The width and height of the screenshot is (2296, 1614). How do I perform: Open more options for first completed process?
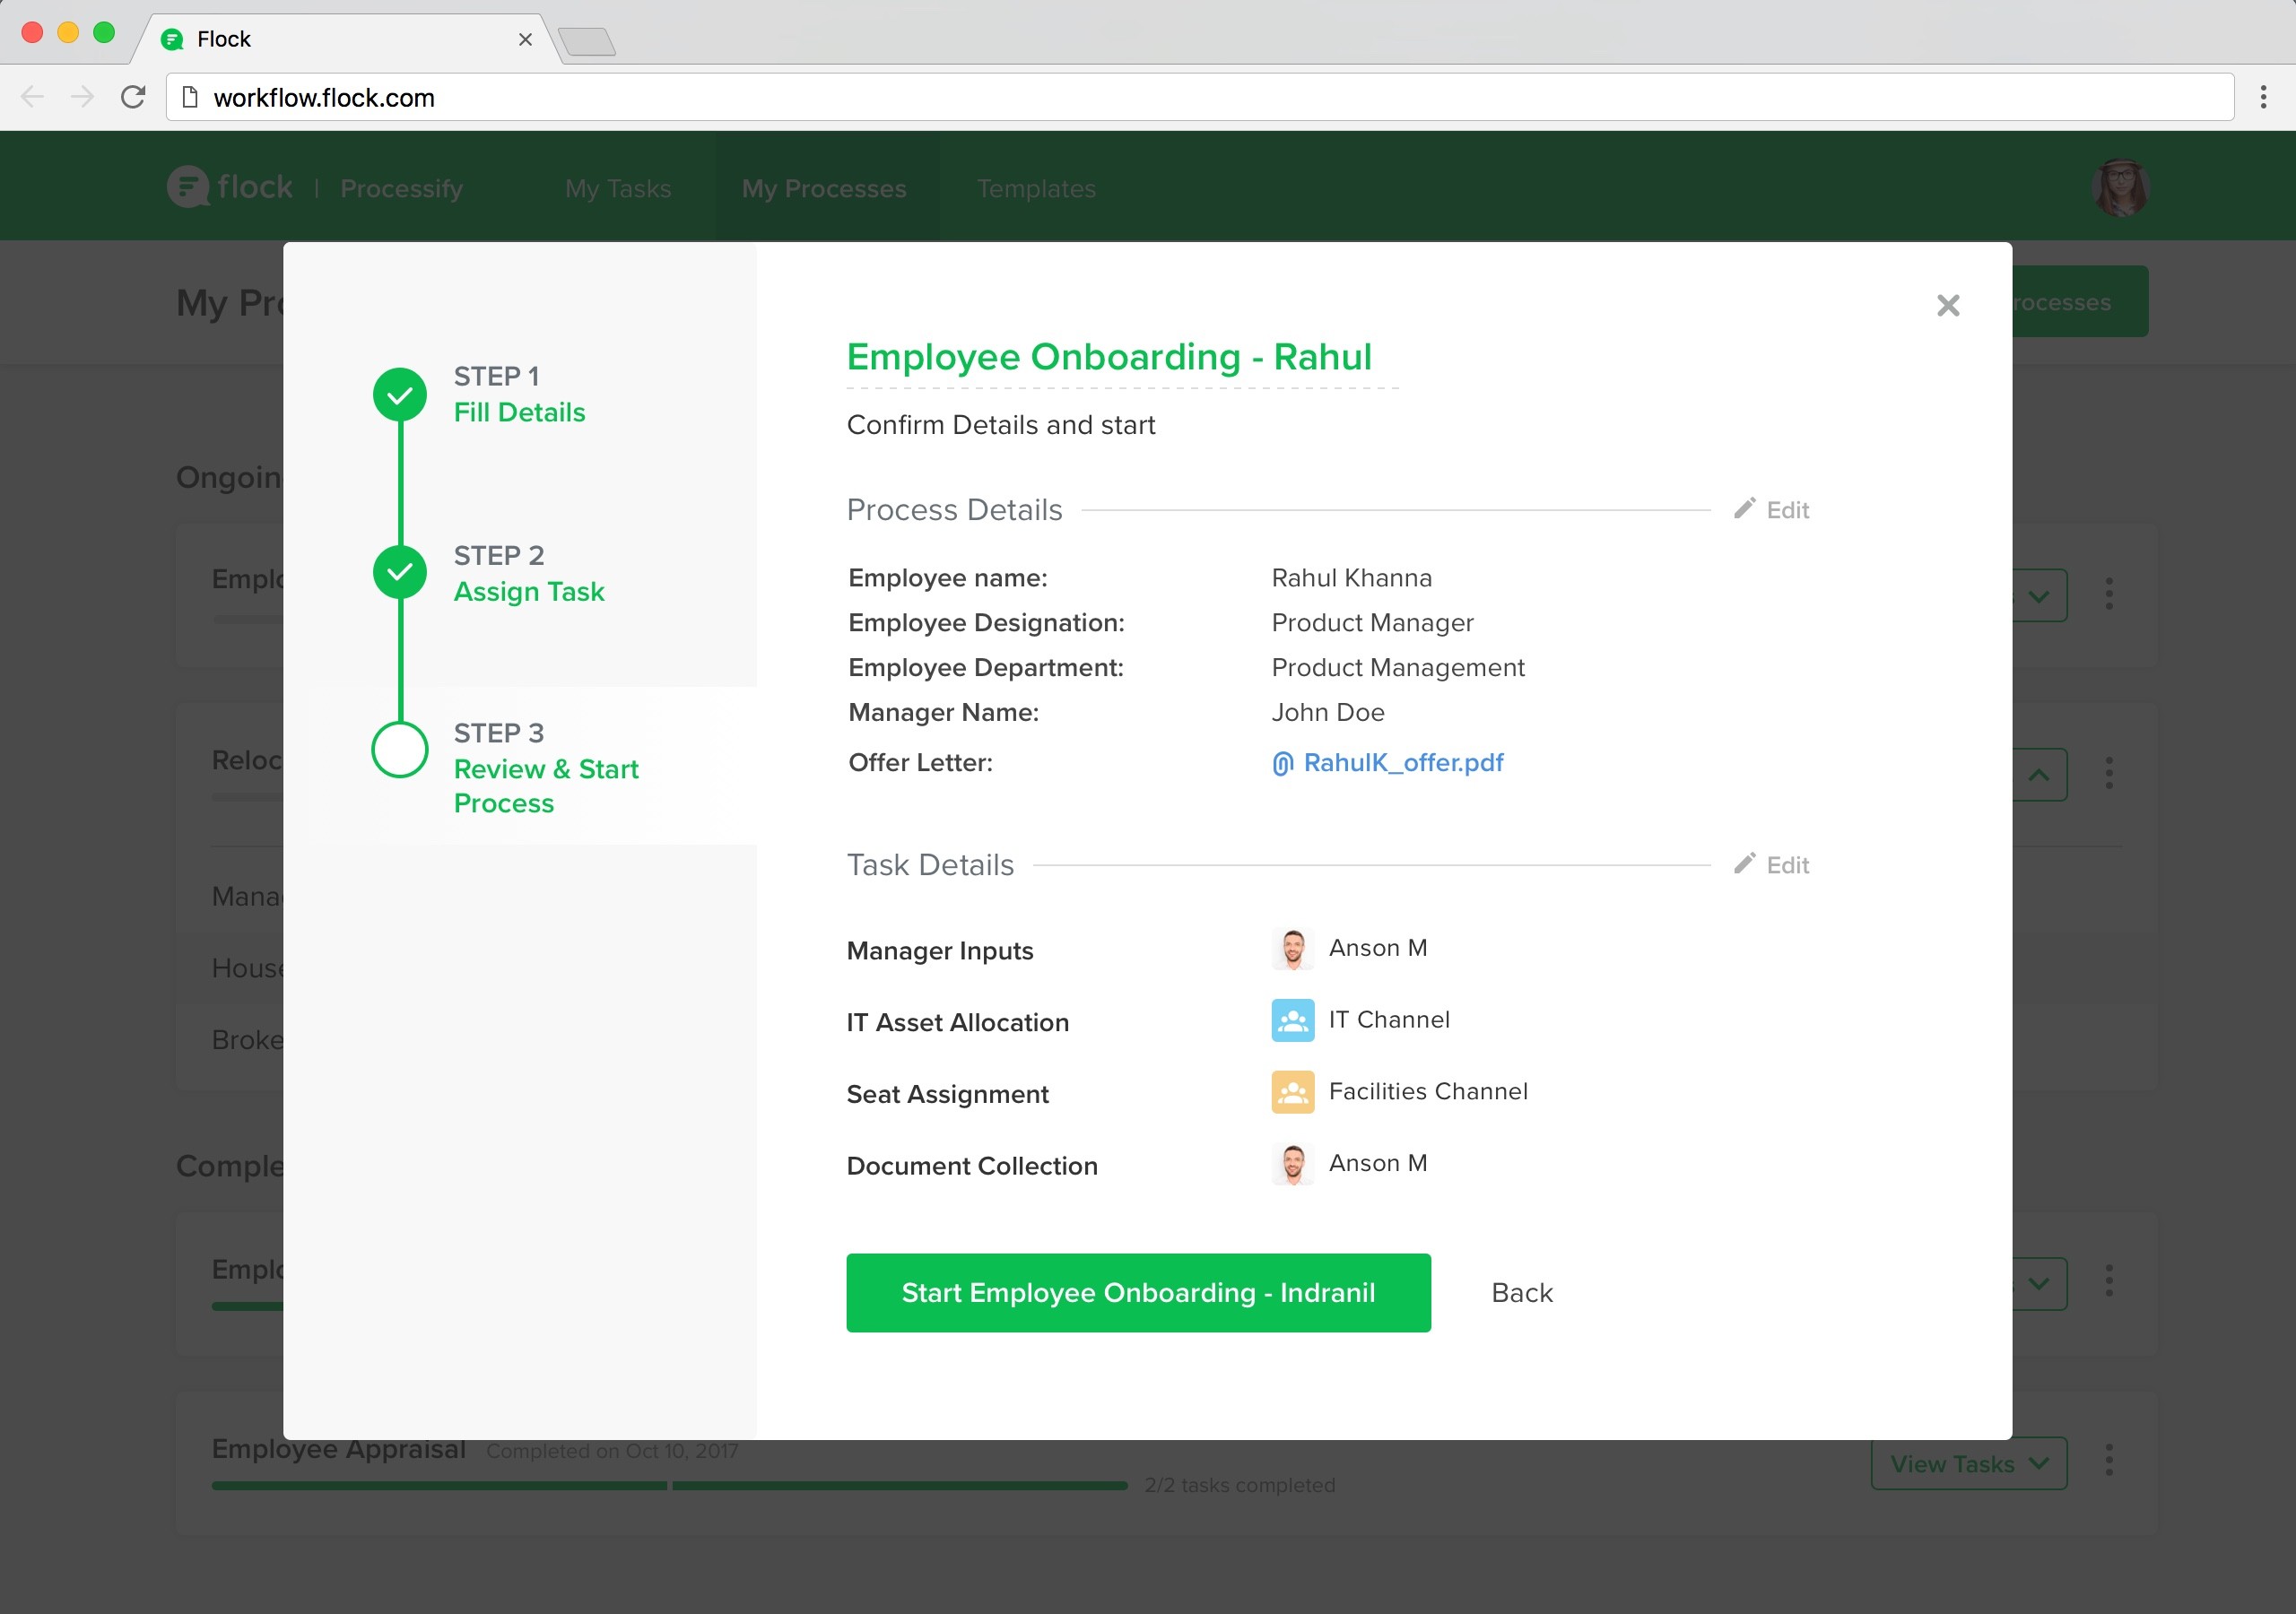(x=2109, y=1281)
